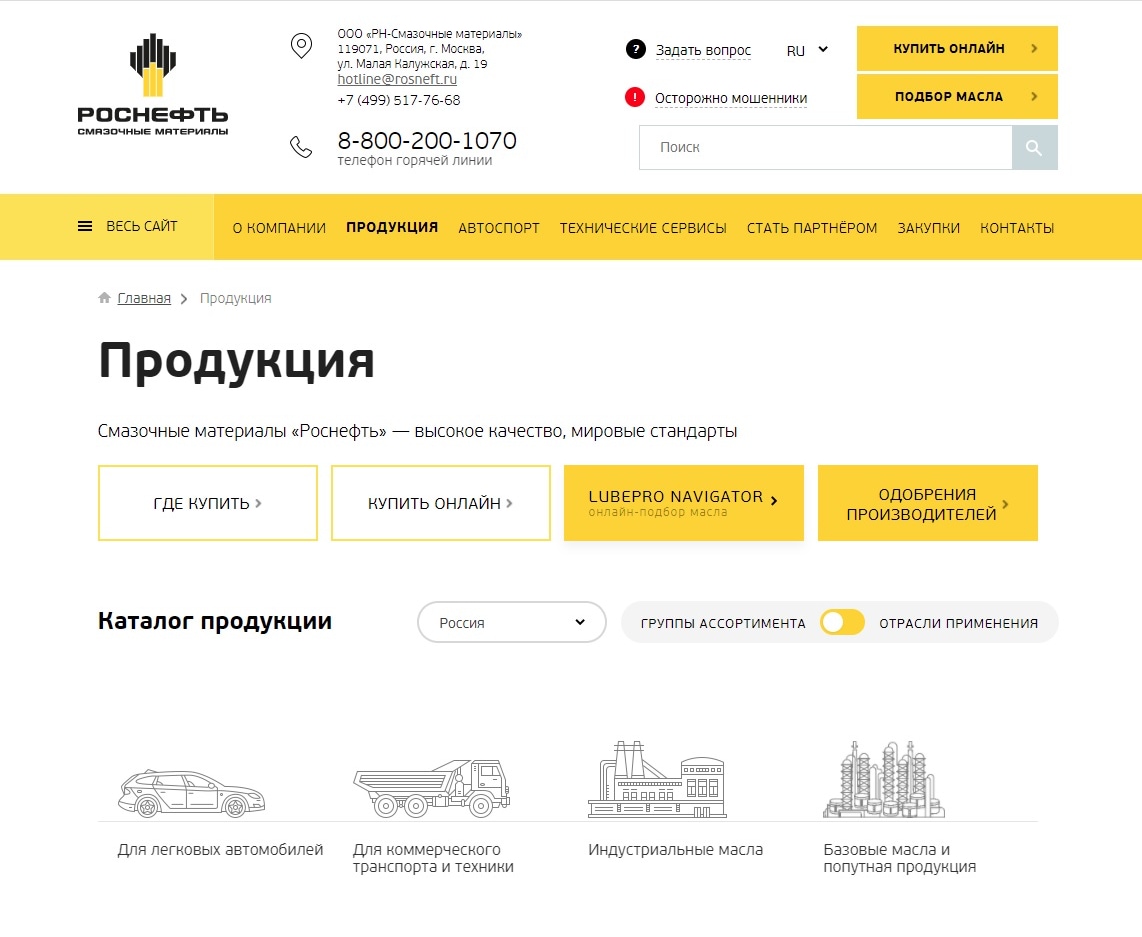Click the Главная breadcrumb link
The height and width of the screenshot is (937, 1142).
(x=144, y=298)
